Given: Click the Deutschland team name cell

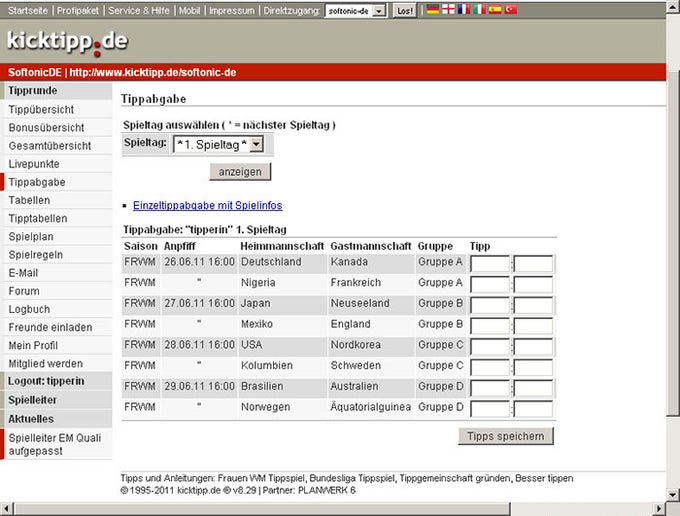Looking at the screenshot, I should [282, 262].
